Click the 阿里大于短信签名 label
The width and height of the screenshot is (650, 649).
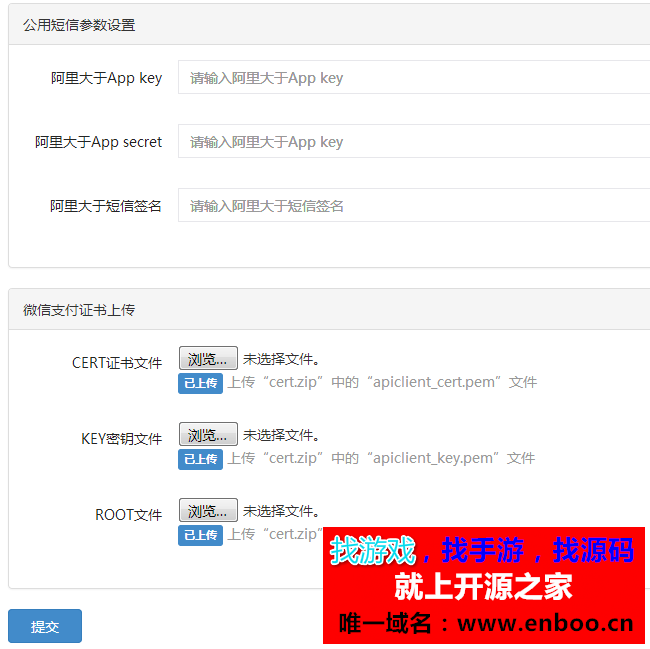pos(106,206)
